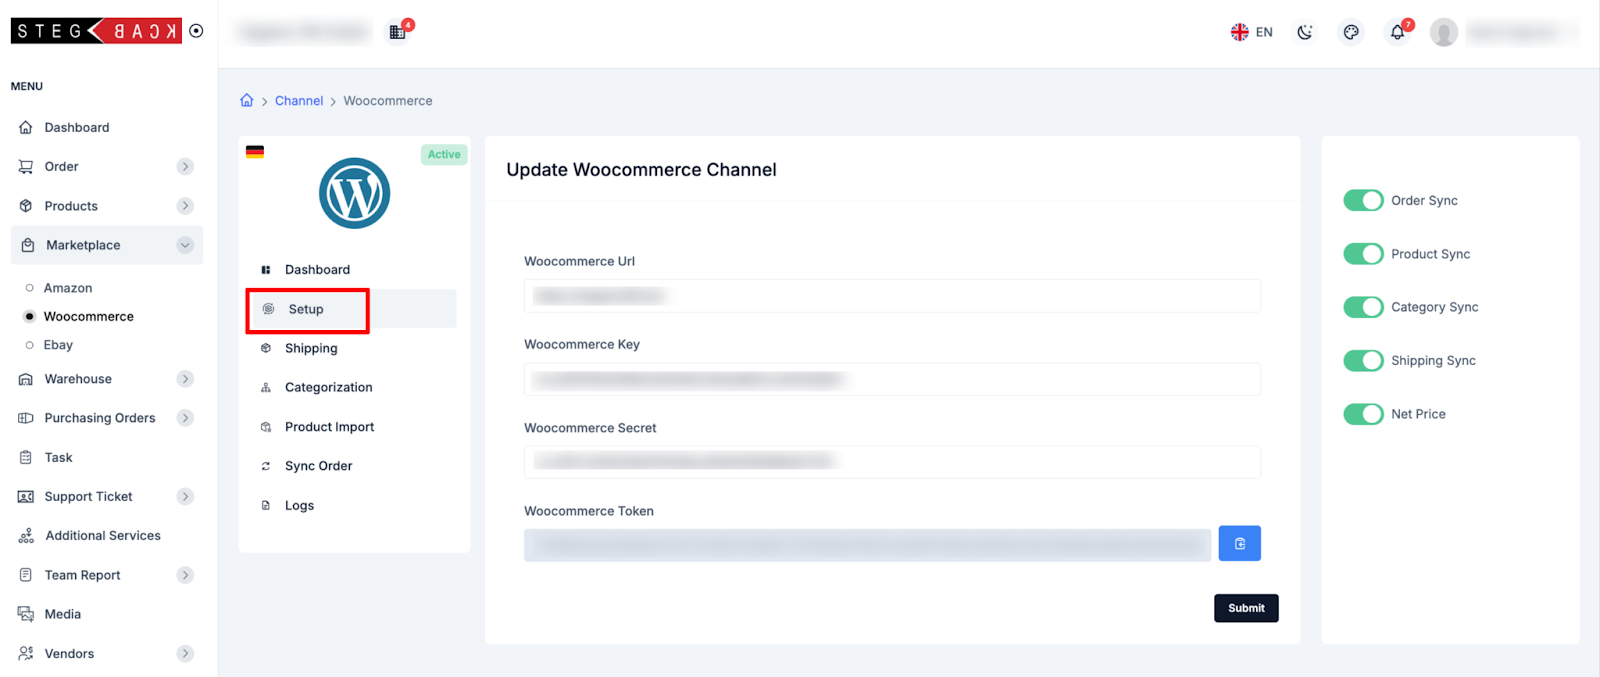1600x677 pixels.
Task: Copy the Woocommerce Token
Action: coord(1239,543)
